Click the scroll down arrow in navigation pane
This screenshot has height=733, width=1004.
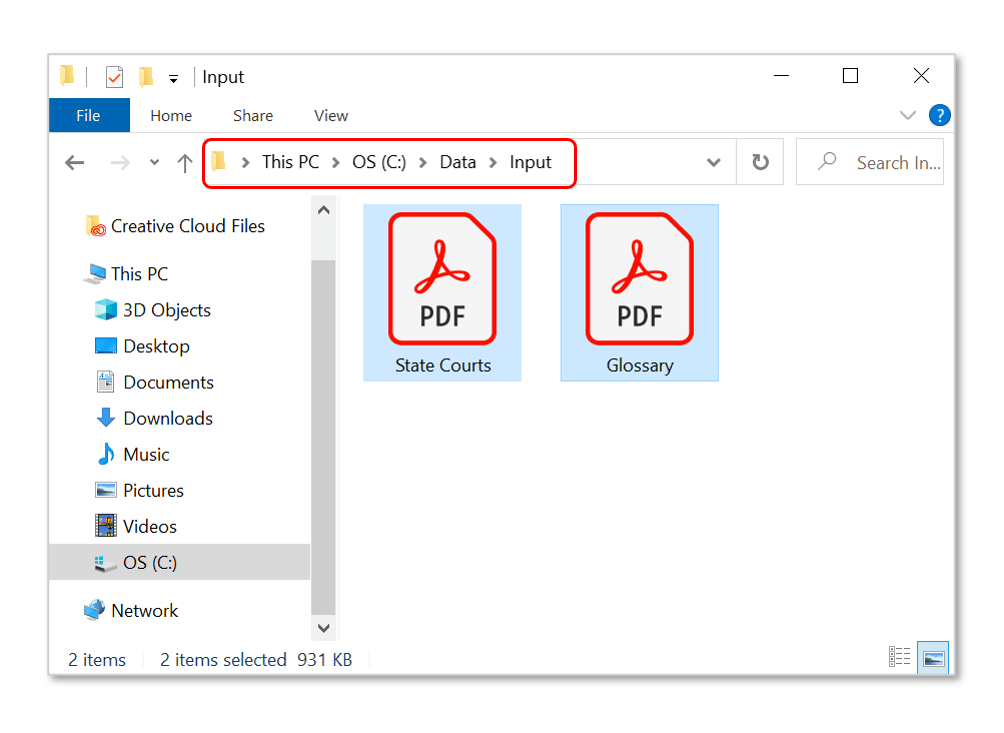pos(323,628)
